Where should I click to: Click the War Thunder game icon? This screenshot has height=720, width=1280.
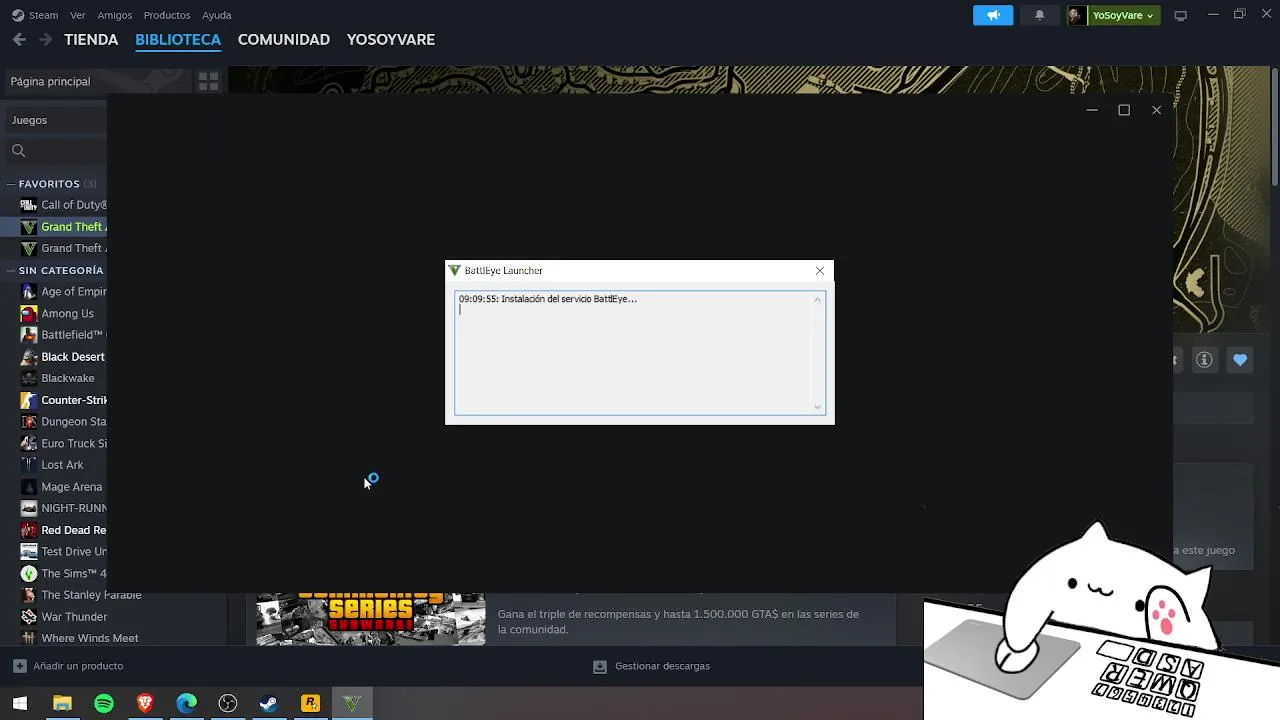(29, 617)
